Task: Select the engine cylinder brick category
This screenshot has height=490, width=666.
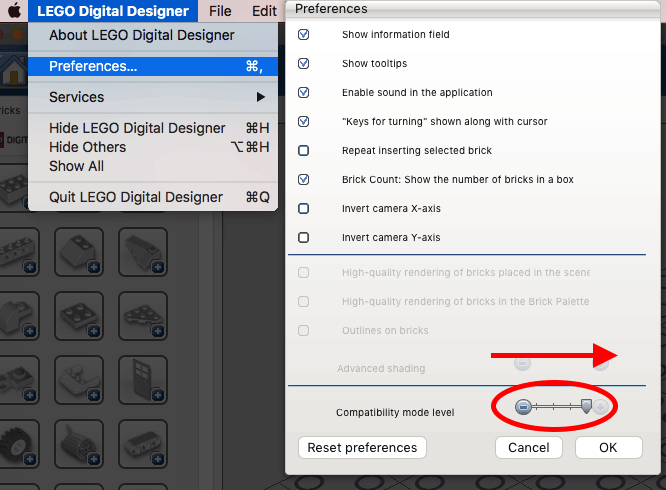Action: 79,444
